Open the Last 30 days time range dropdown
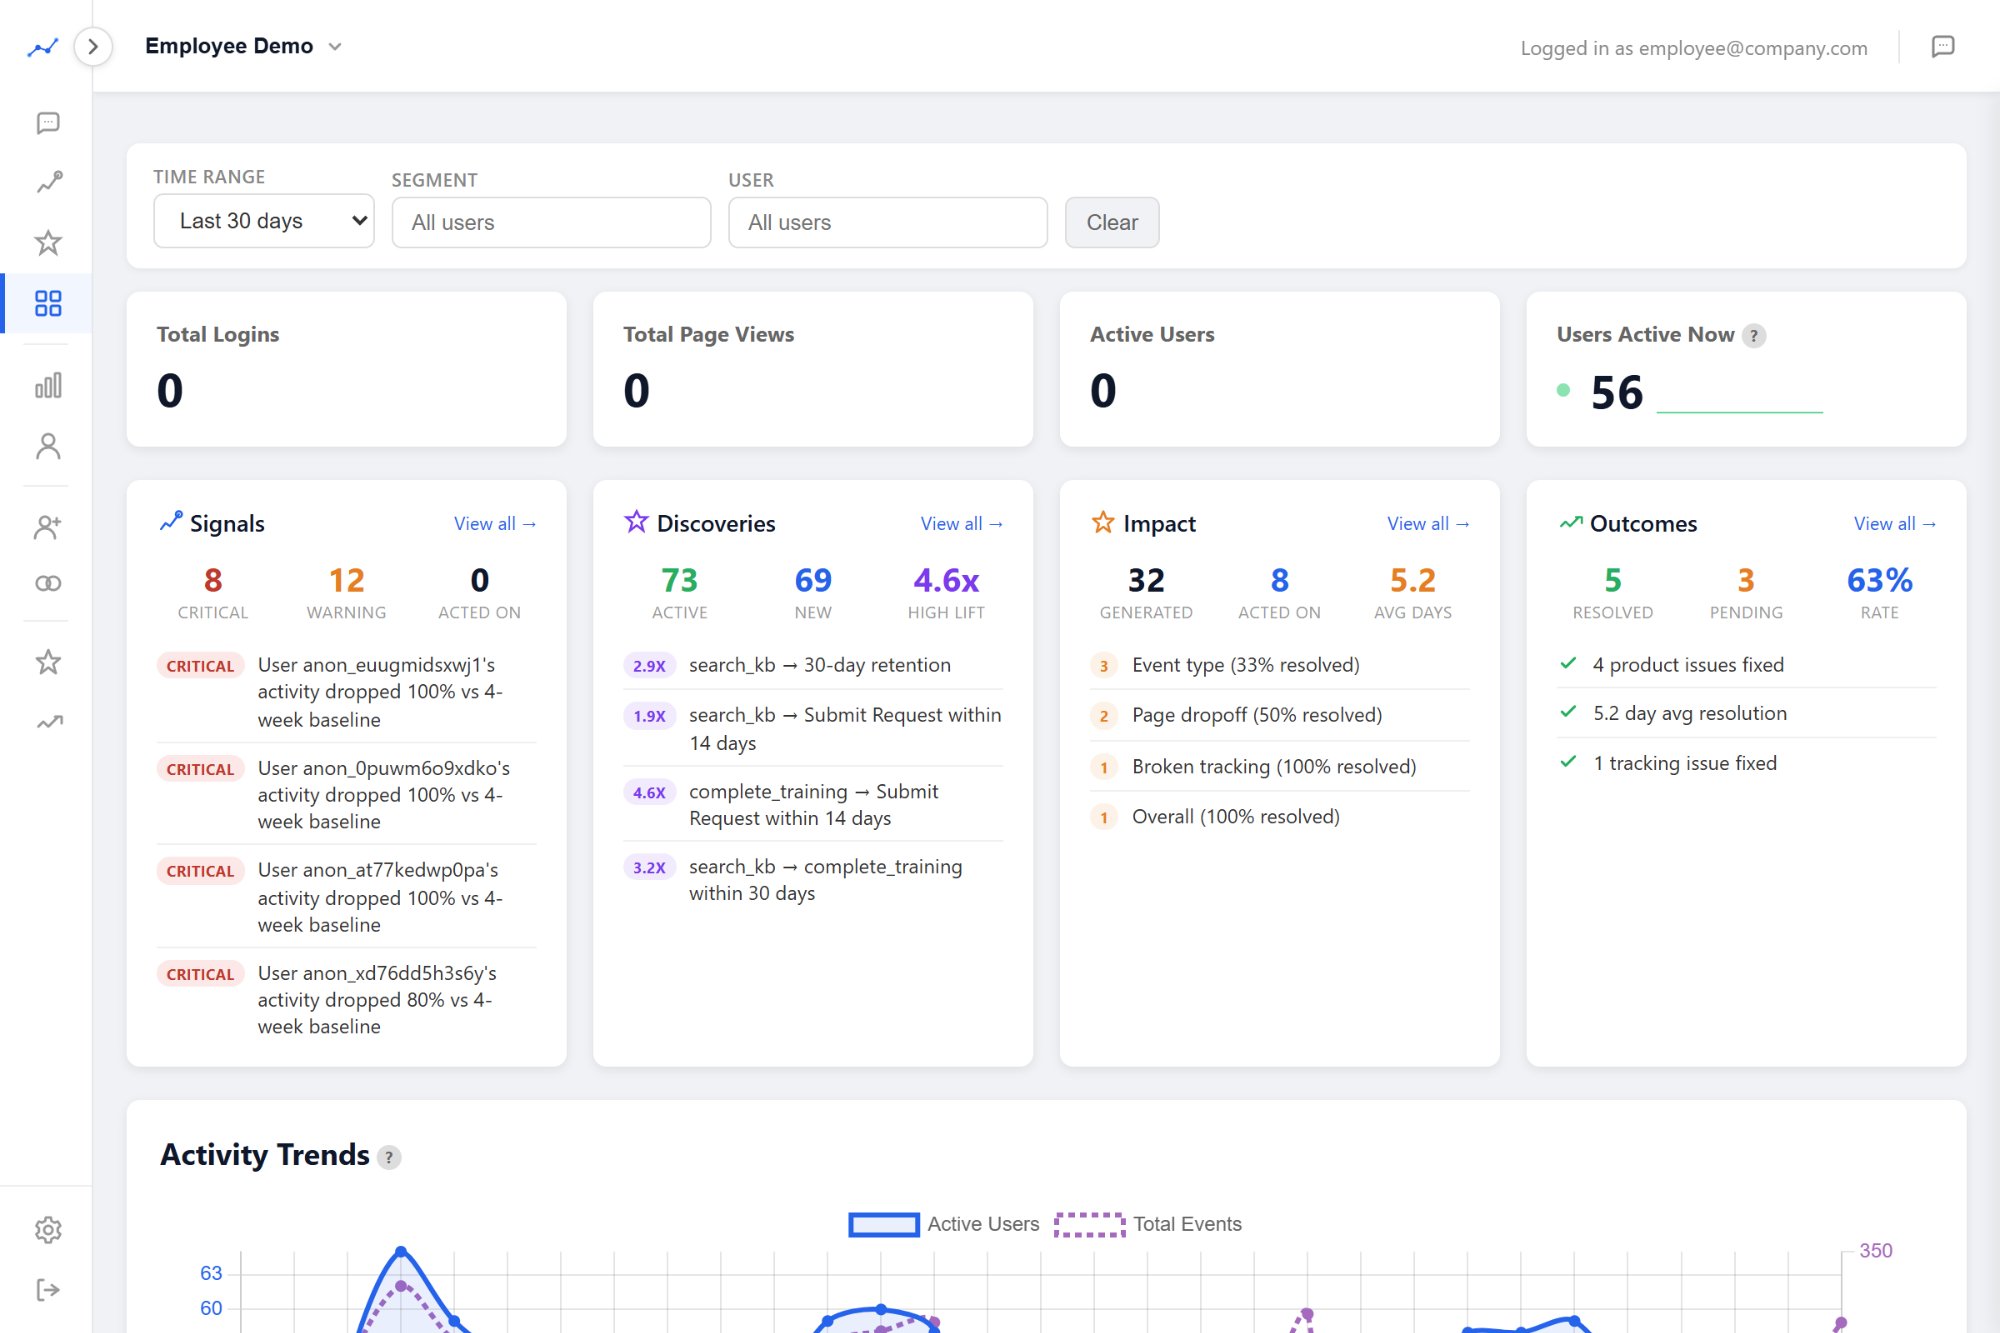Screen dimensions: 2000x1333 263,221
